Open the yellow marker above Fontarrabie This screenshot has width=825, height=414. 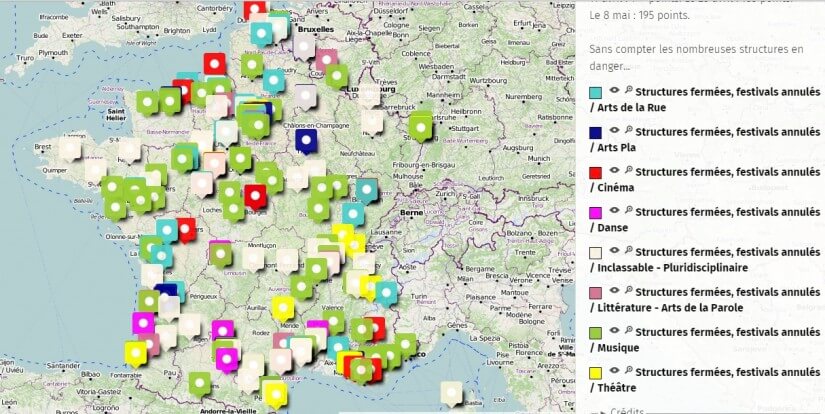(136, 354)
